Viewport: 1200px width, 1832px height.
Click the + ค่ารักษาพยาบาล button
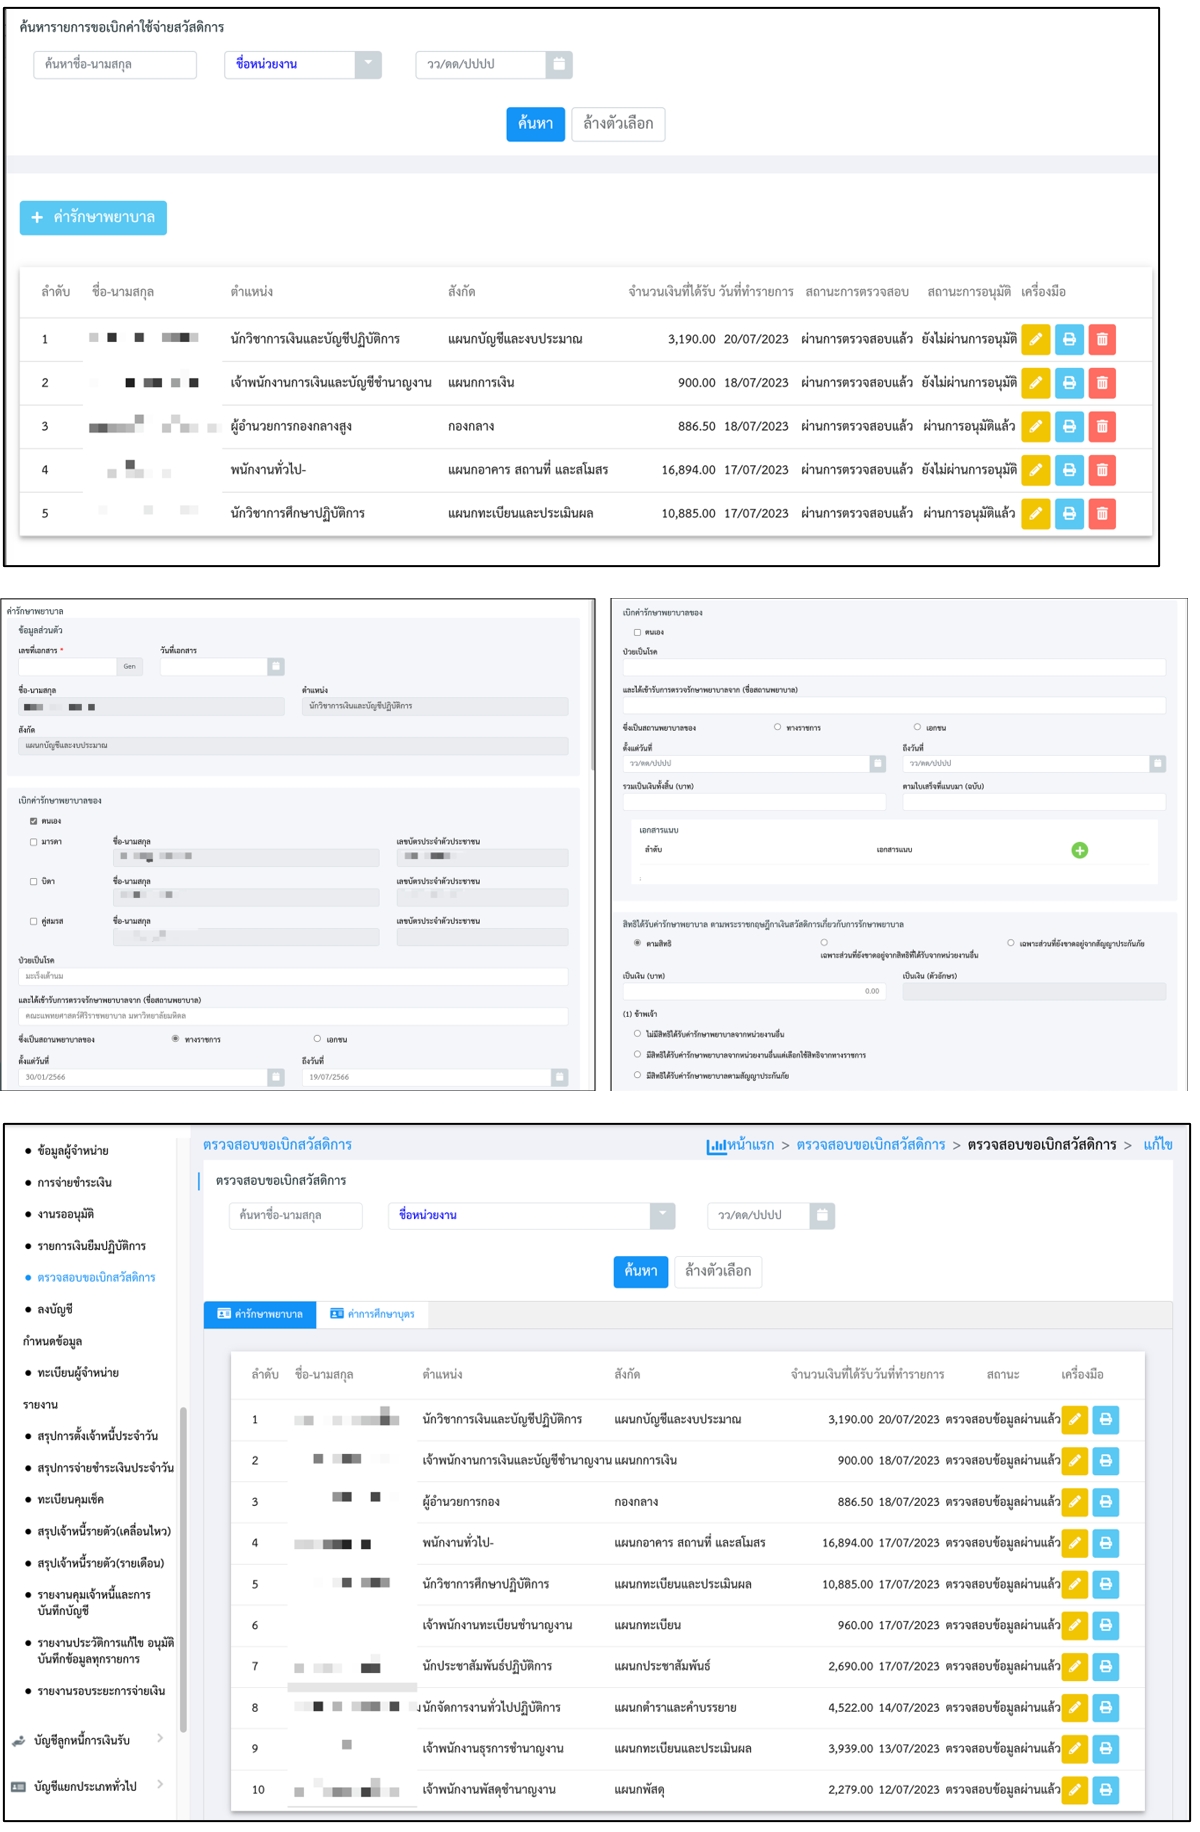click(93, 218)
